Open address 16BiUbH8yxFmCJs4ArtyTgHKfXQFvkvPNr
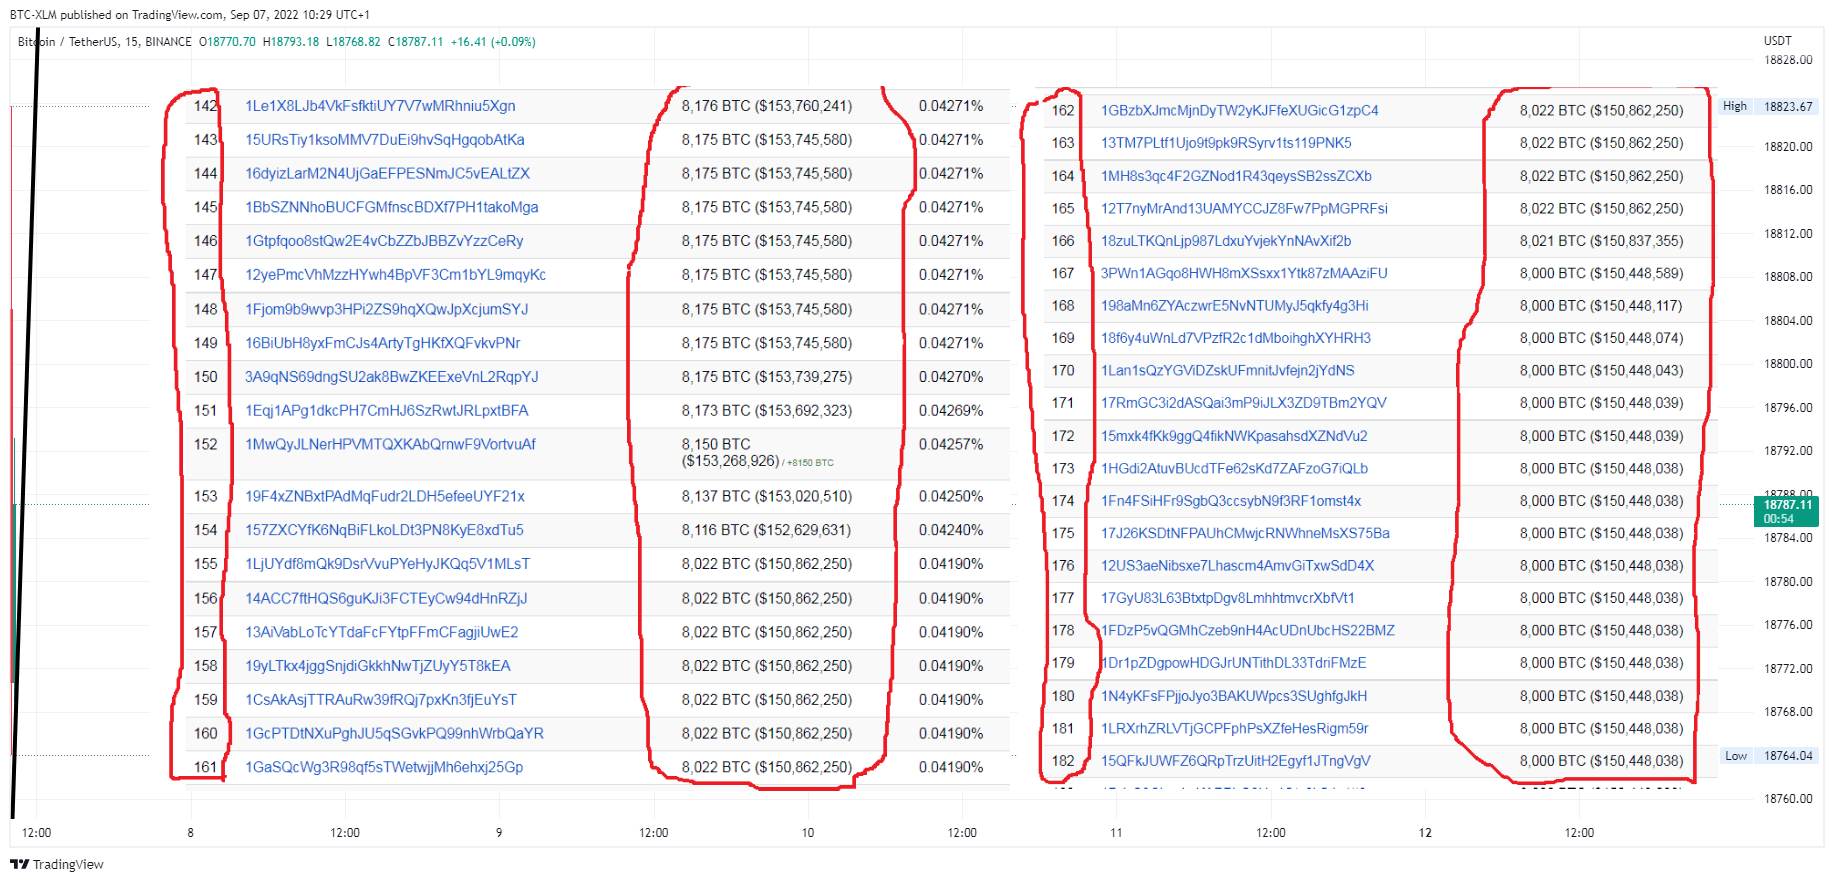The height and width of the screenshot is (882, 1834). click(382, 343)
